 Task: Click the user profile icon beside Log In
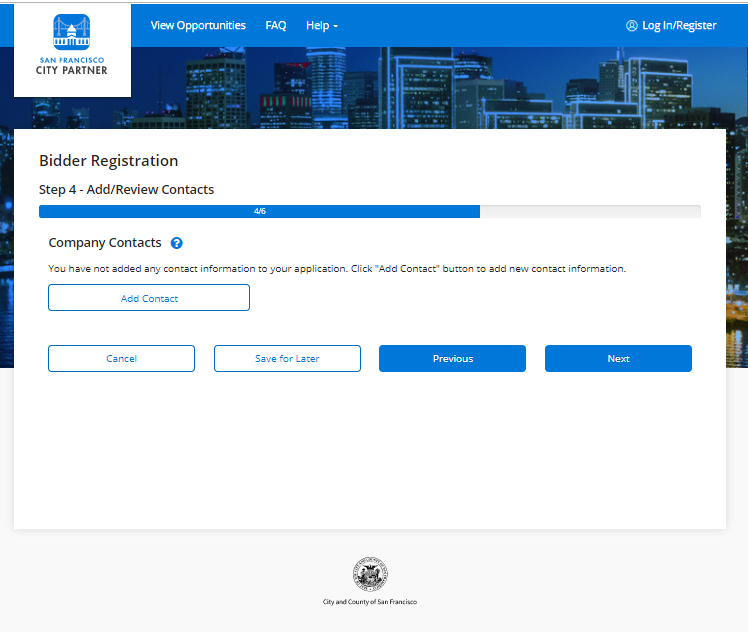coord(631,26)
